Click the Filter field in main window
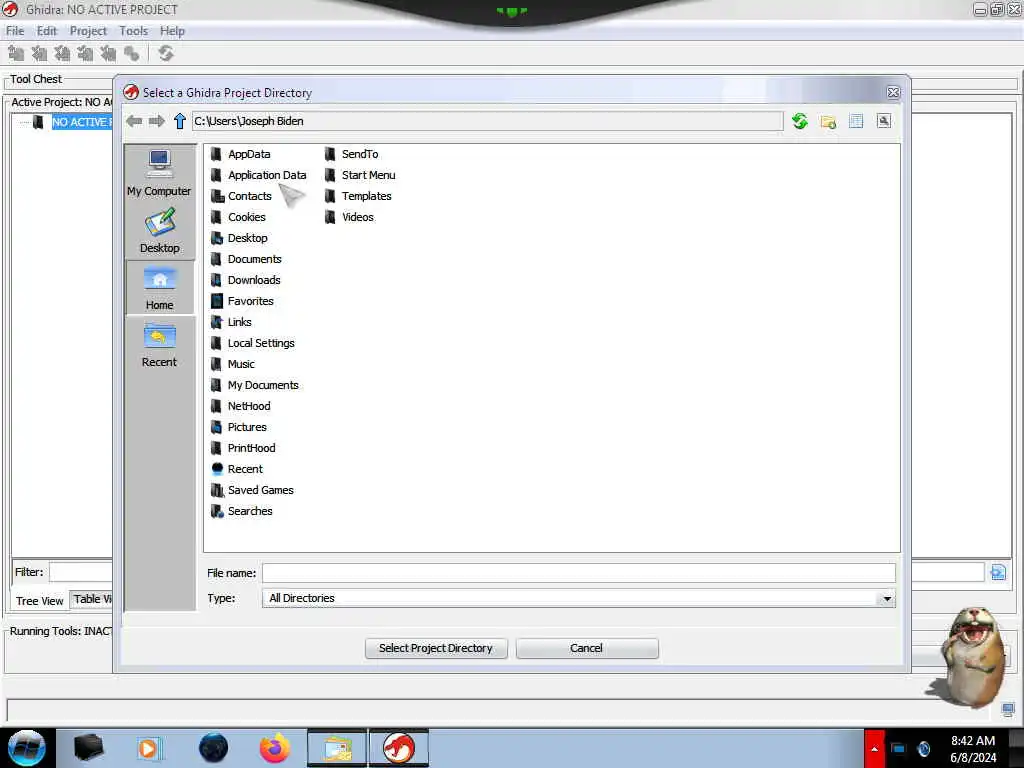Screen dimensions: 1024x768 pyautogui.click(x=81, y=572)
